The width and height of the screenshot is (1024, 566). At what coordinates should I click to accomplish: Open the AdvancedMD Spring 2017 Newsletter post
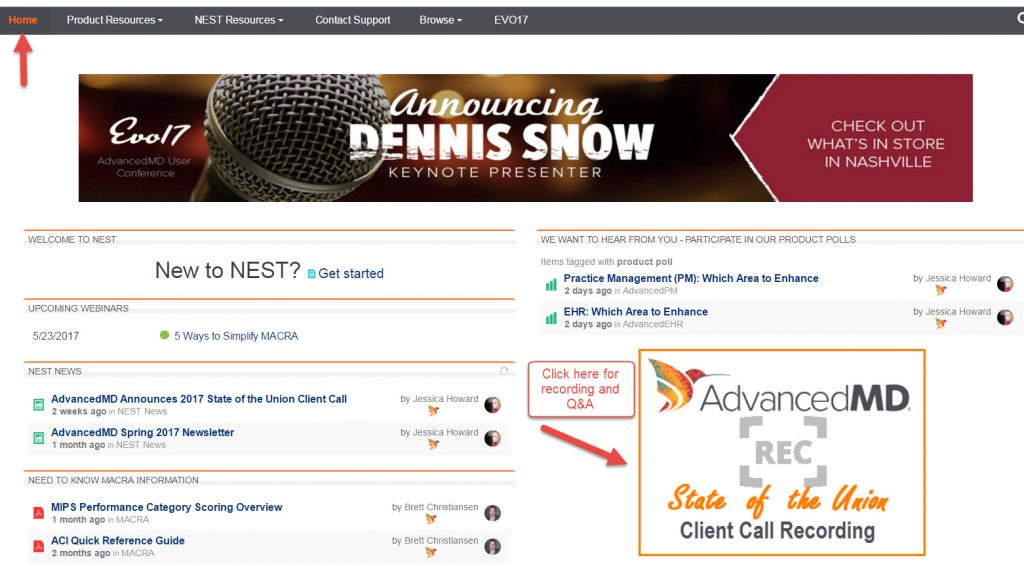click(x=142, y=432)
